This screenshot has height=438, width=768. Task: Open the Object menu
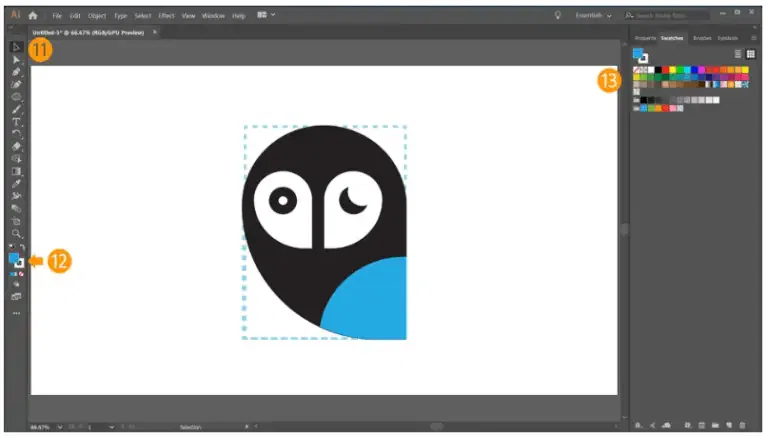pyautogui.click(x=96, y=16)
